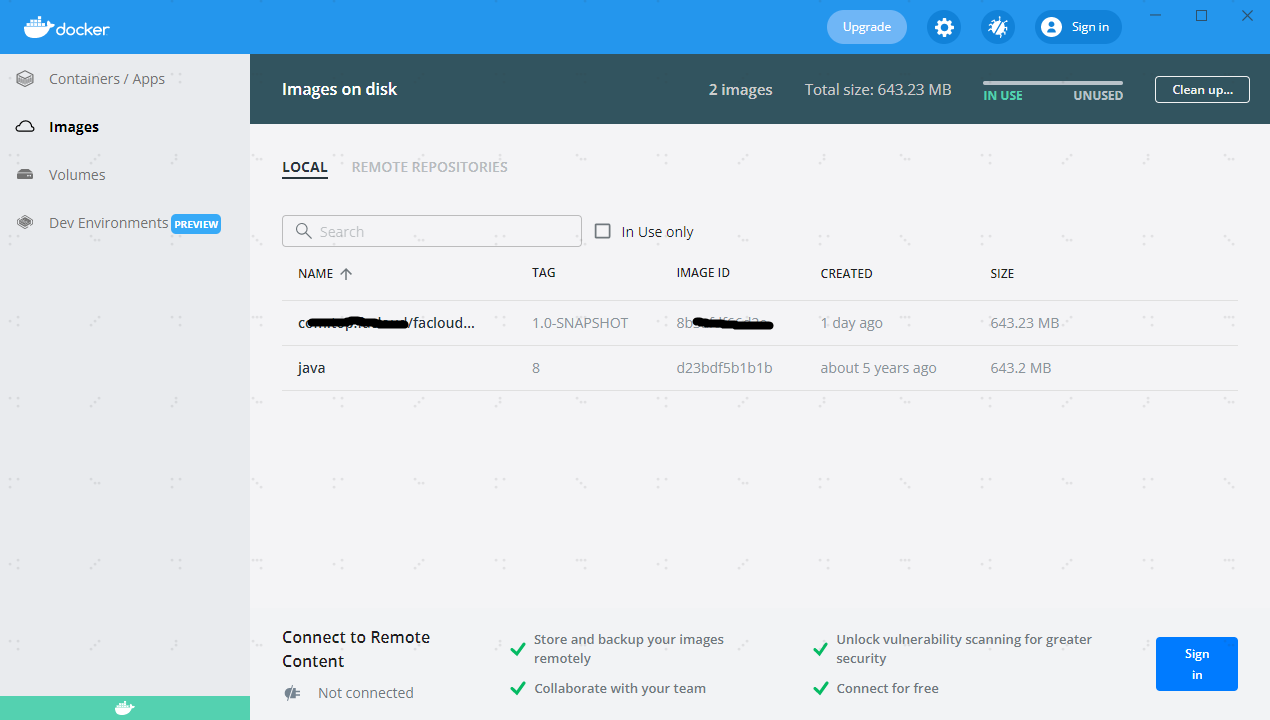Click the In Use / Unused usage bar
The image size is (1270, 720).
coord(1053,83)
